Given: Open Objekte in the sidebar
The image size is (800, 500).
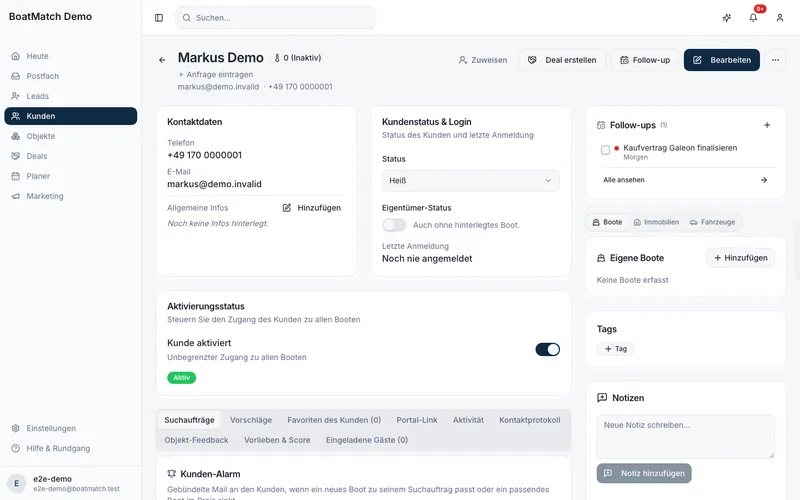Looking at the screenshot, I should click(71, 136).
